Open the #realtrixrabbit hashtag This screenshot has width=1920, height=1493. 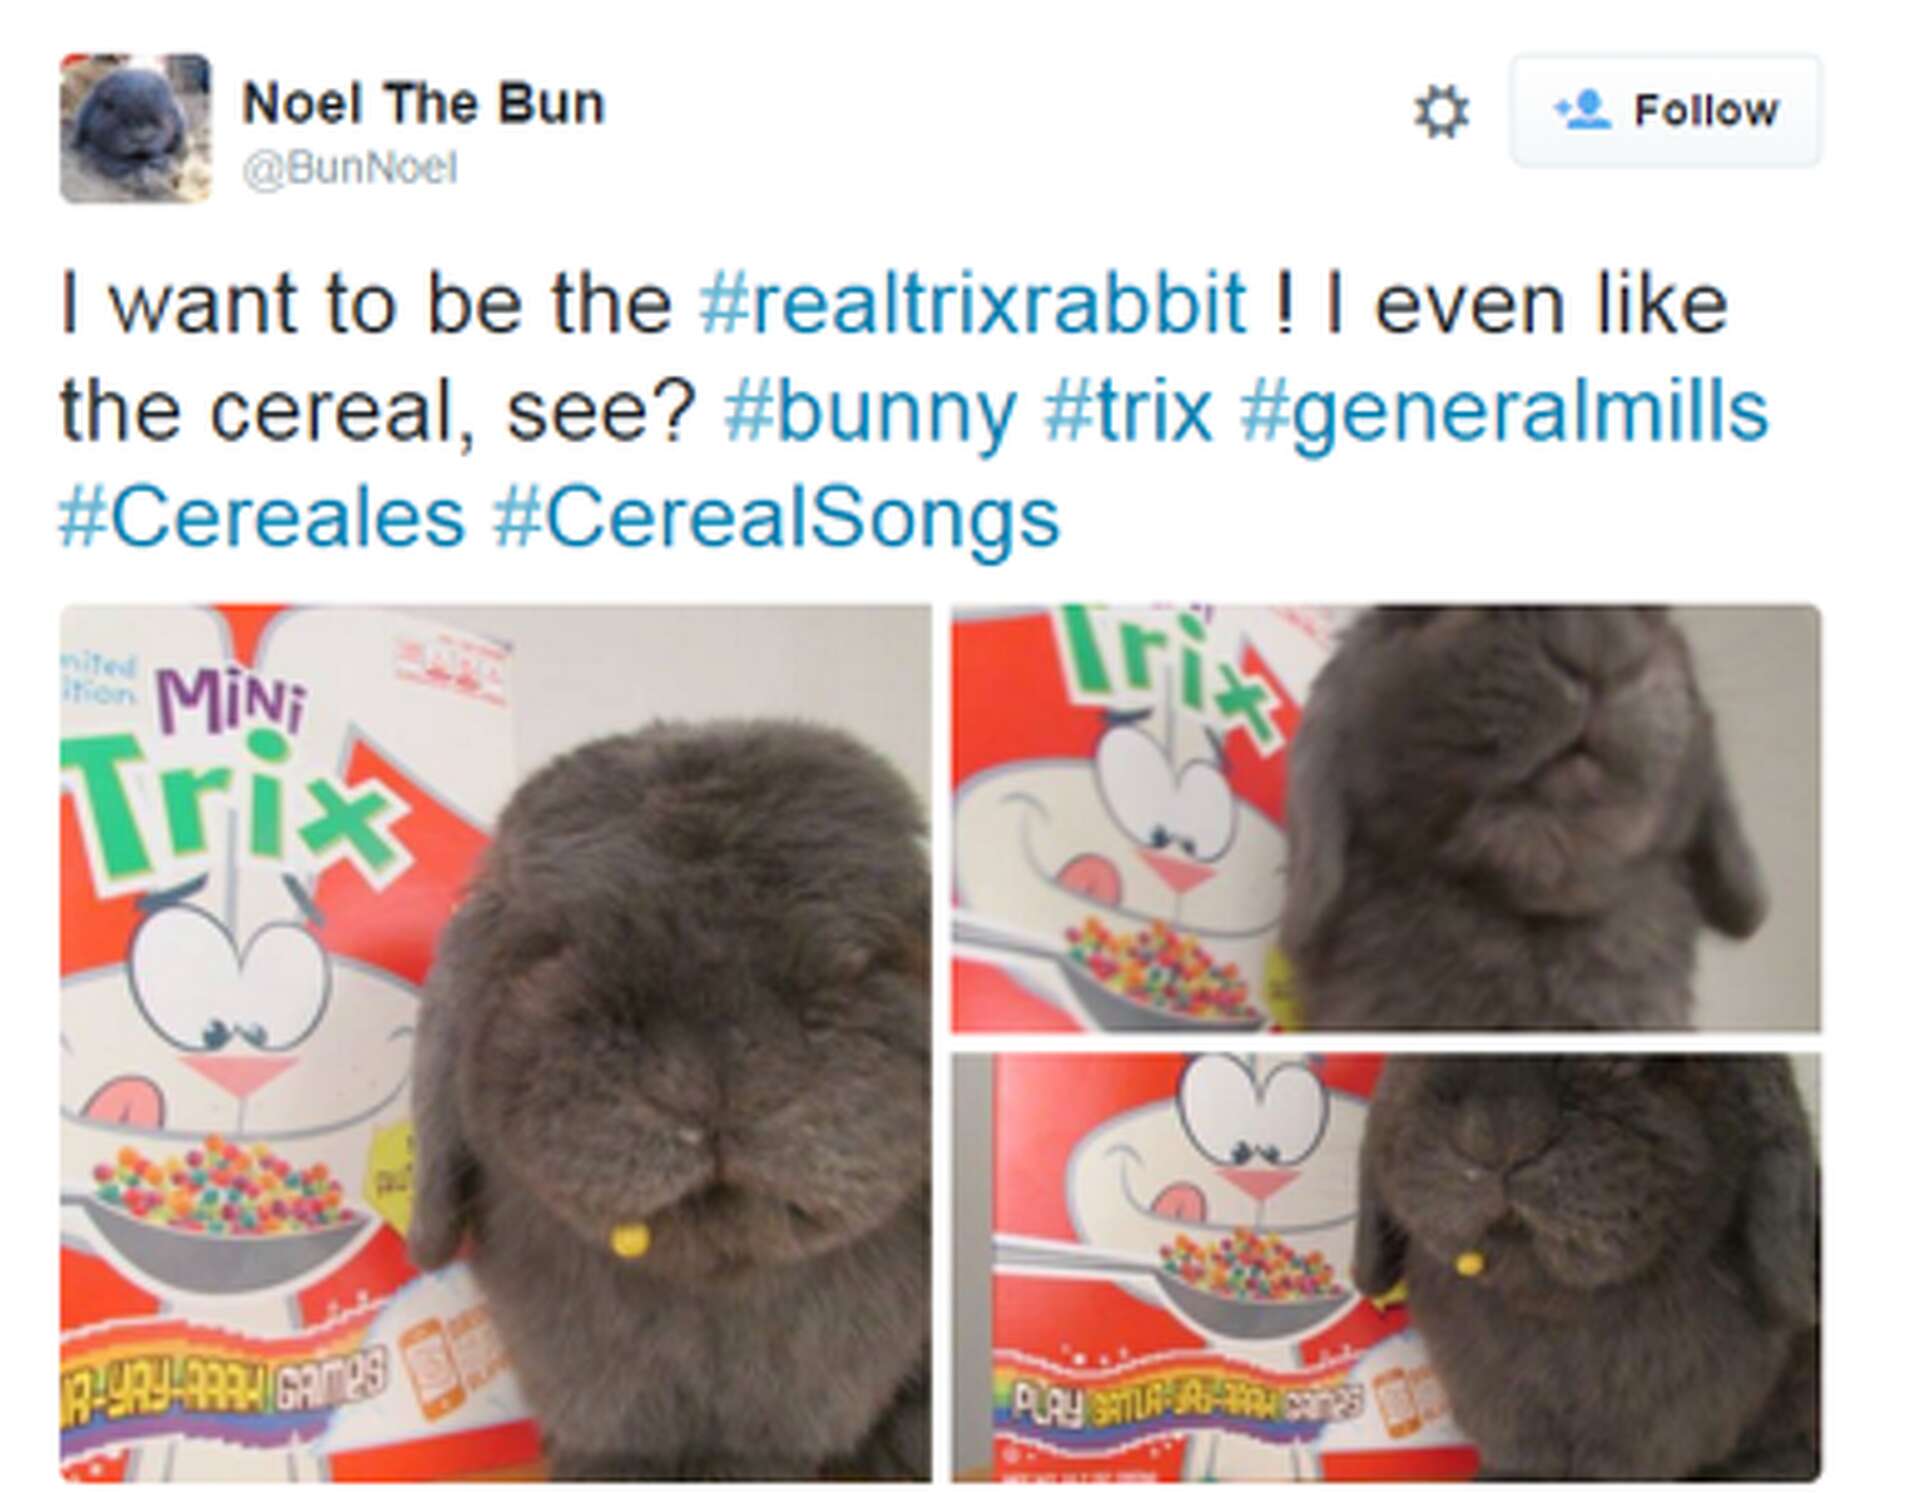pyautogui.click(x=972, y=303)
